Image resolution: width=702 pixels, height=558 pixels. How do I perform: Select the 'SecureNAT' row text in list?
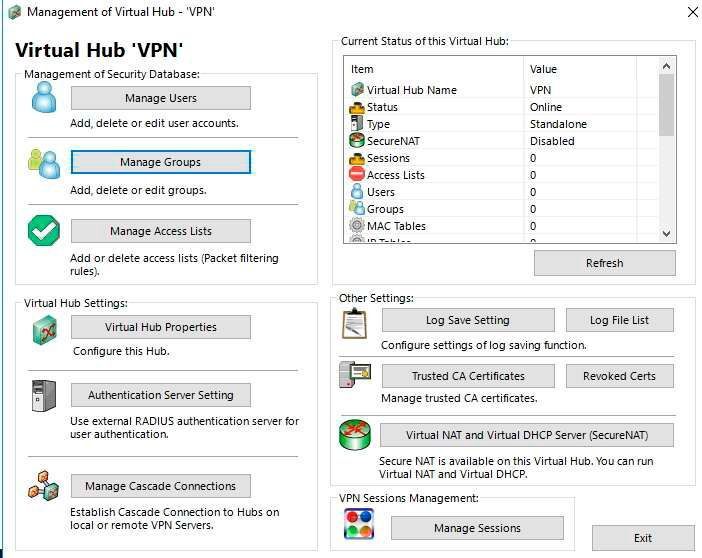393,141
